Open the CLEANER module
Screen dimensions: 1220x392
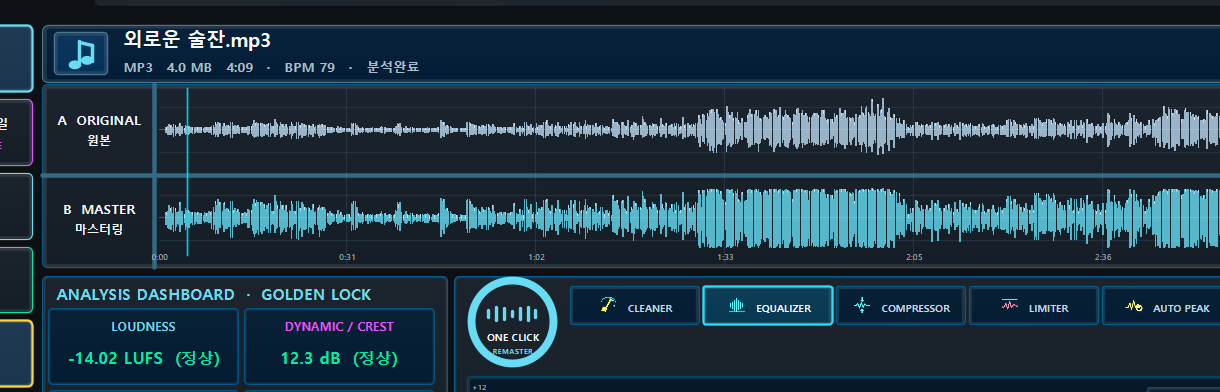click(634, 306)
